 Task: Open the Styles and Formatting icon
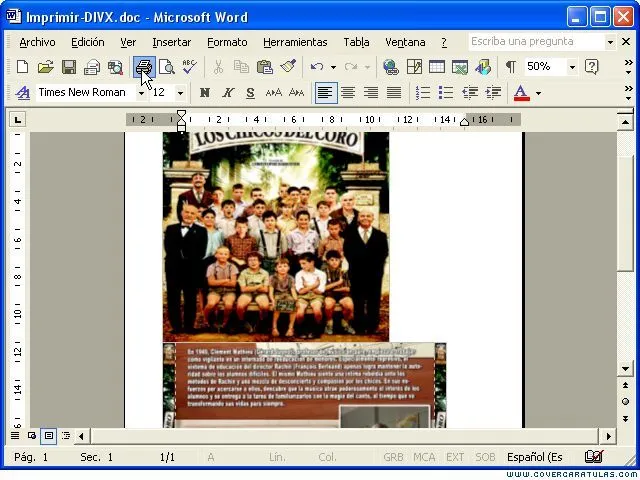point(22,93)
